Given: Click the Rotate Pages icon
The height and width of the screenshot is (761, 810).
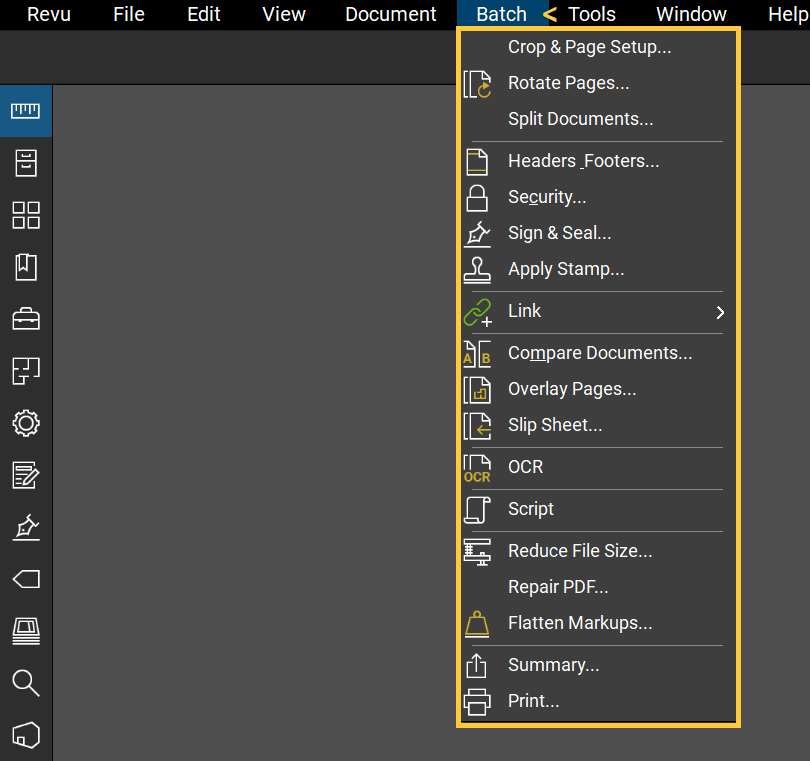Looking at the screenshot, I should click(x=477, y=84).
